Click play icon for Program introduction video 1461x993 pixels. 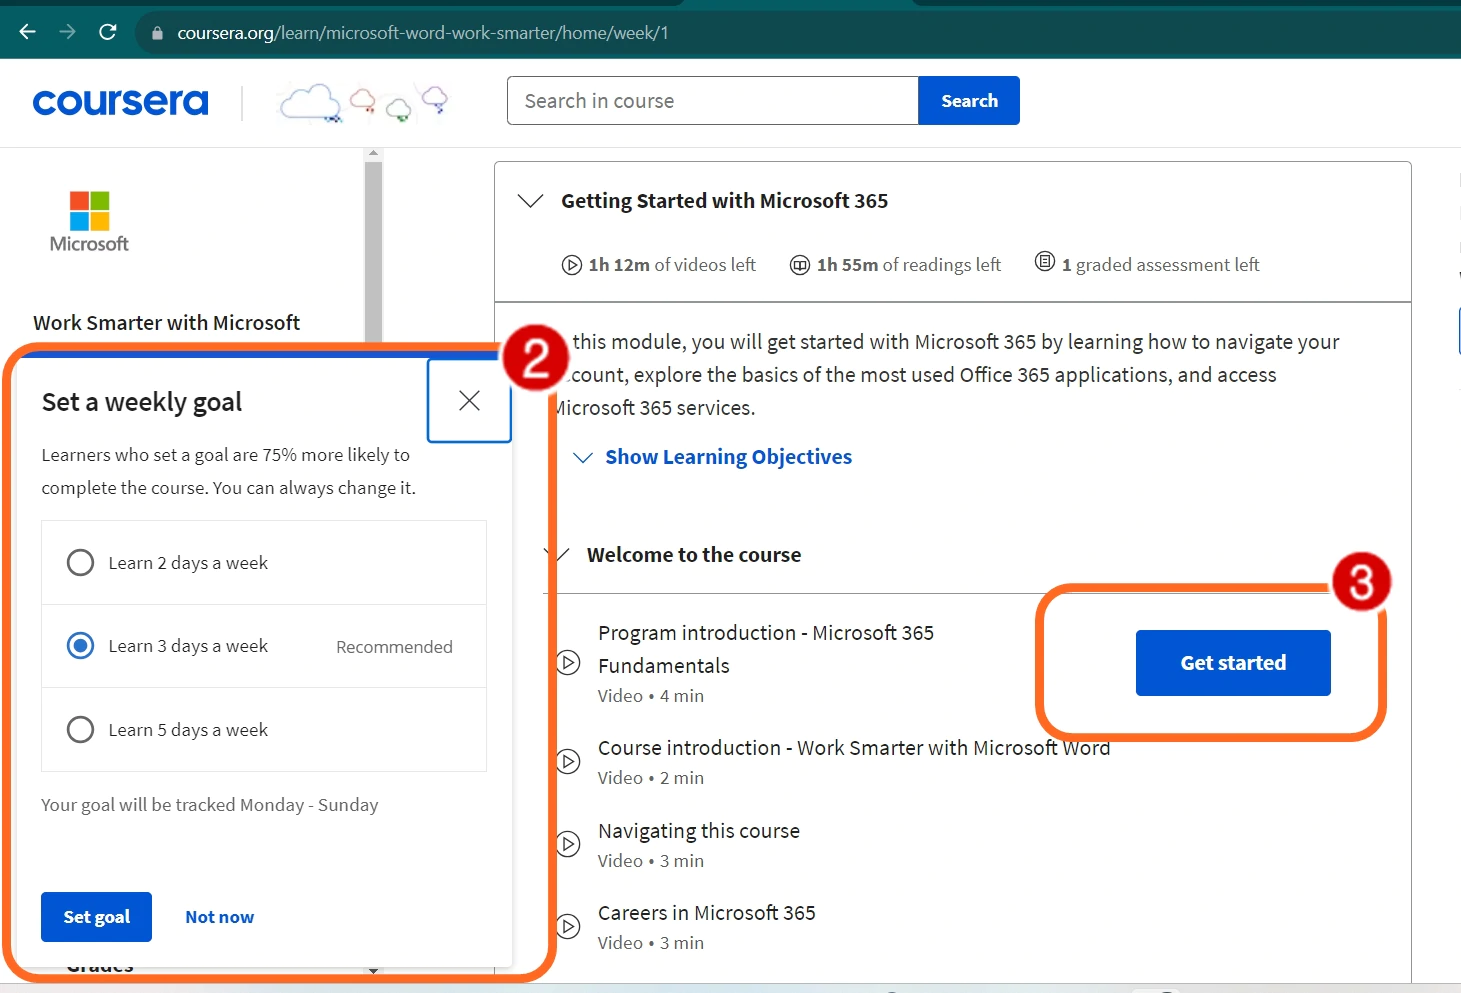click(x=568, y=662)
